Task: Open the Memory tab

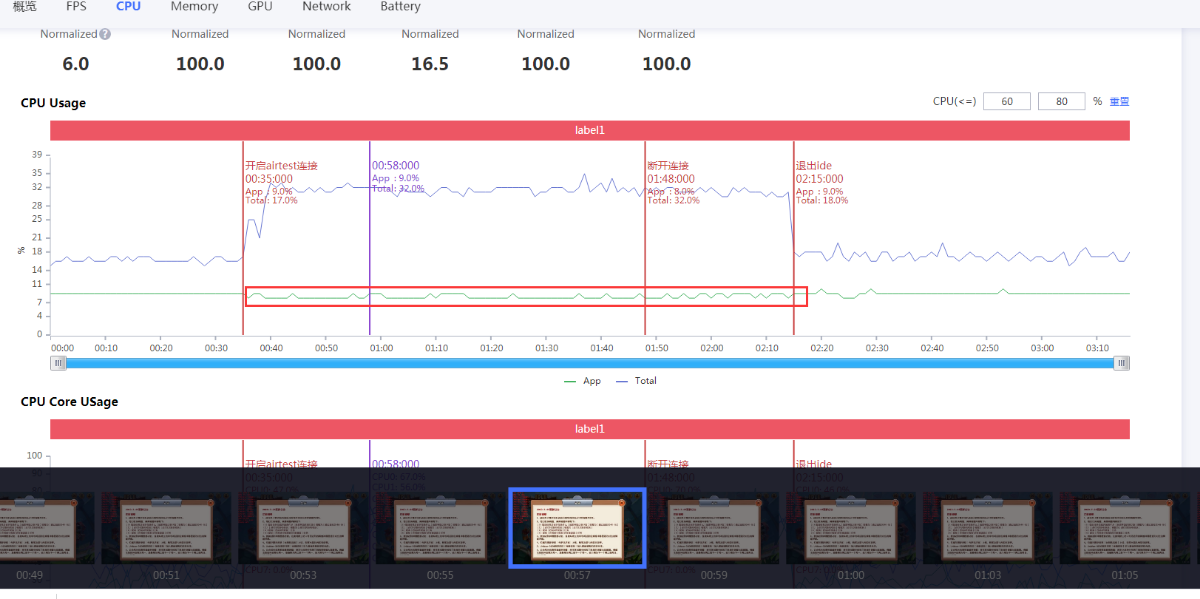Action: (194, 6)
